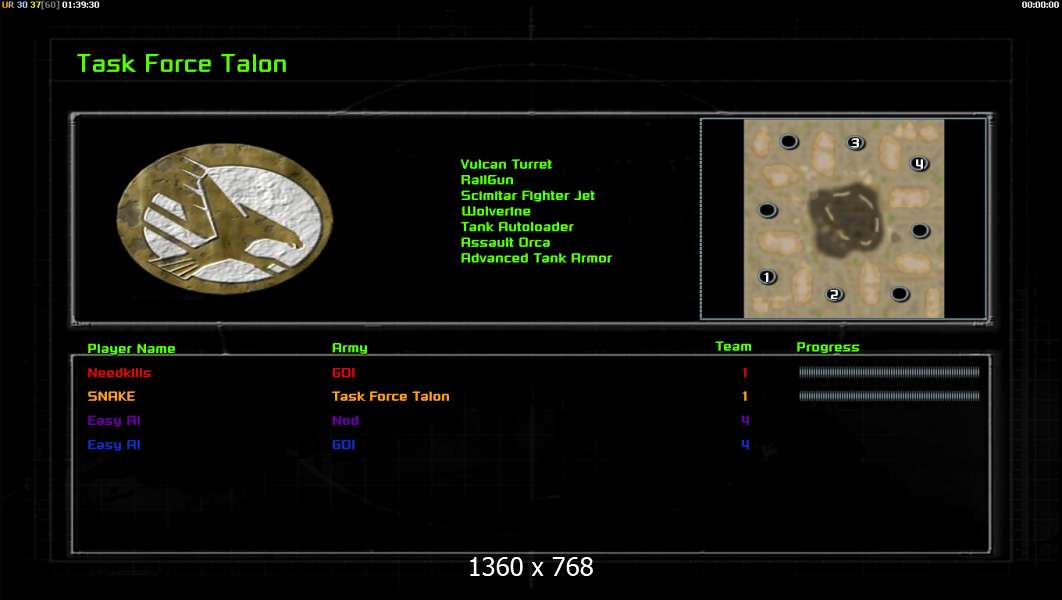Click SNAKE's Task Force Talon army label
The height and width of the screenshot is (600, 1062).
[390, 396]
